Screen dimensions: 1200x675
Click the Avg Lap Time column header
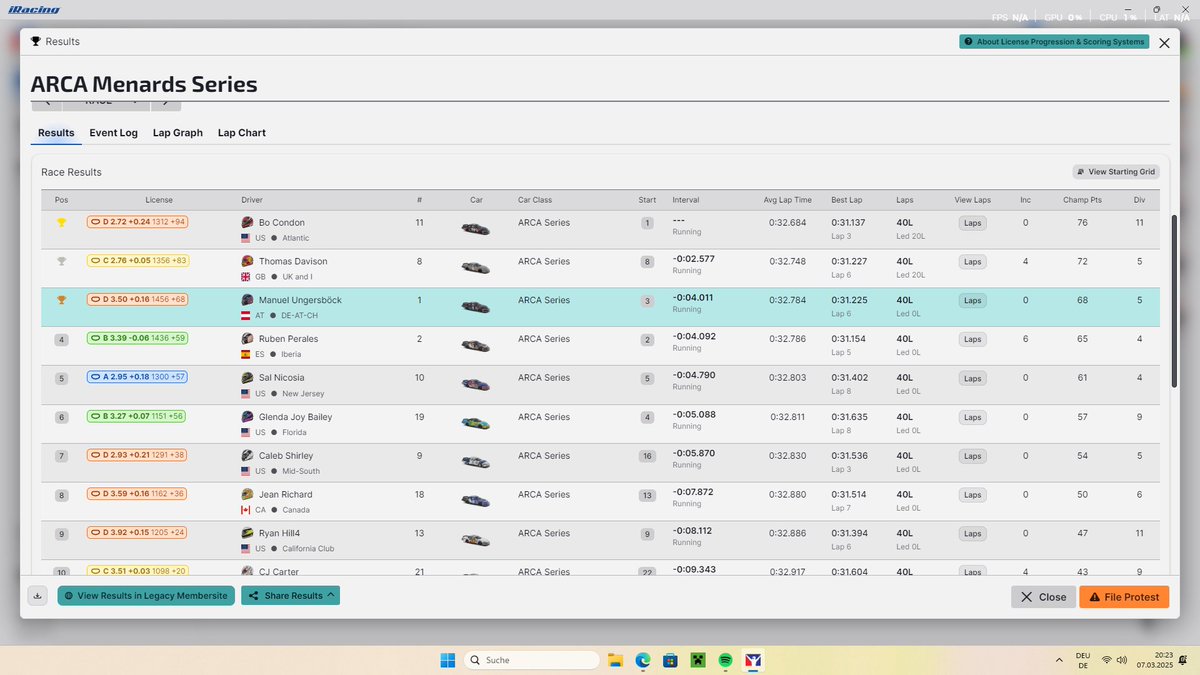(788, 200)
